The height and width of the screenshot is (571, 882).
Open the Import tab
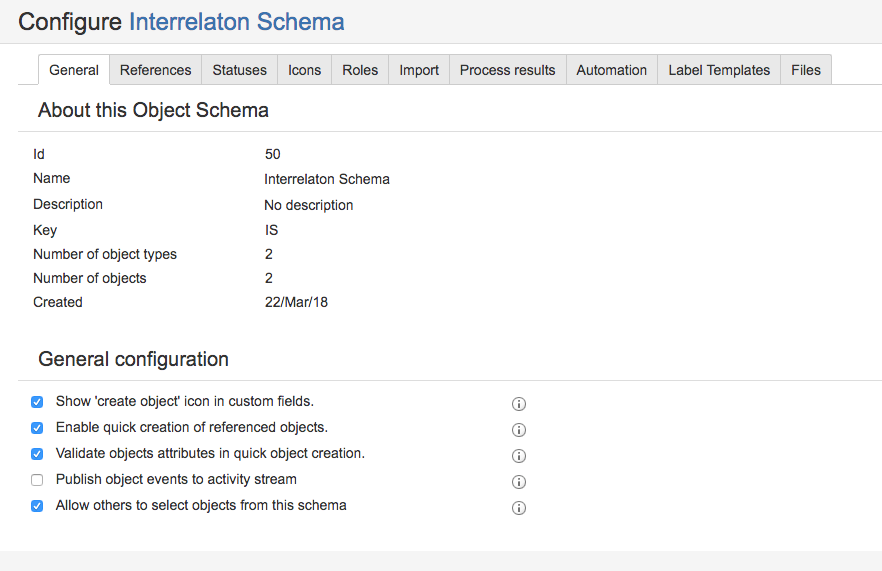pos(419,70)
